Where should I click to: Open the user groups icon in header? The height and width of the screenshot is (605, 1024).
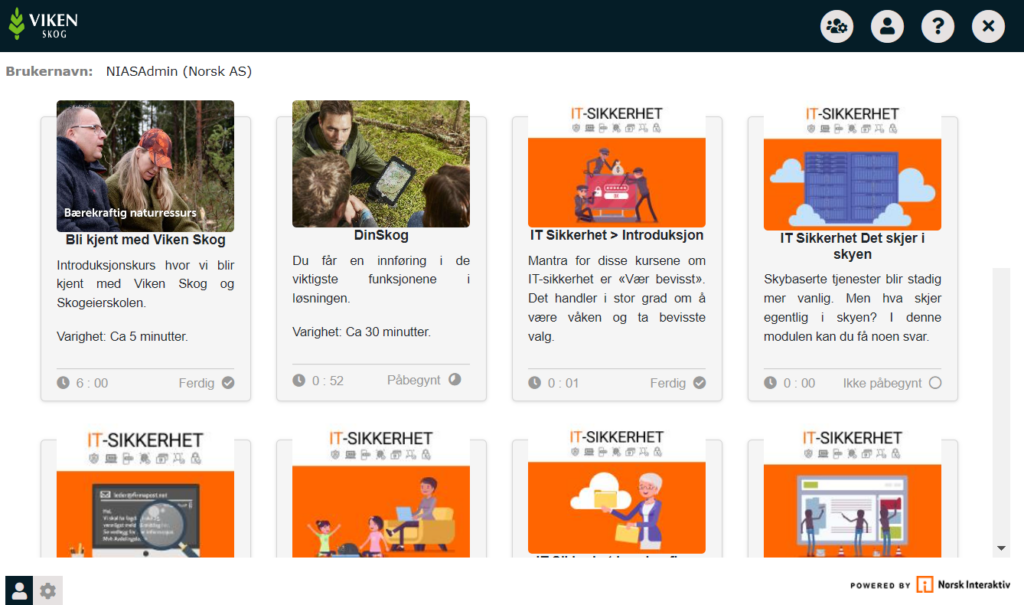click(837, 26)
